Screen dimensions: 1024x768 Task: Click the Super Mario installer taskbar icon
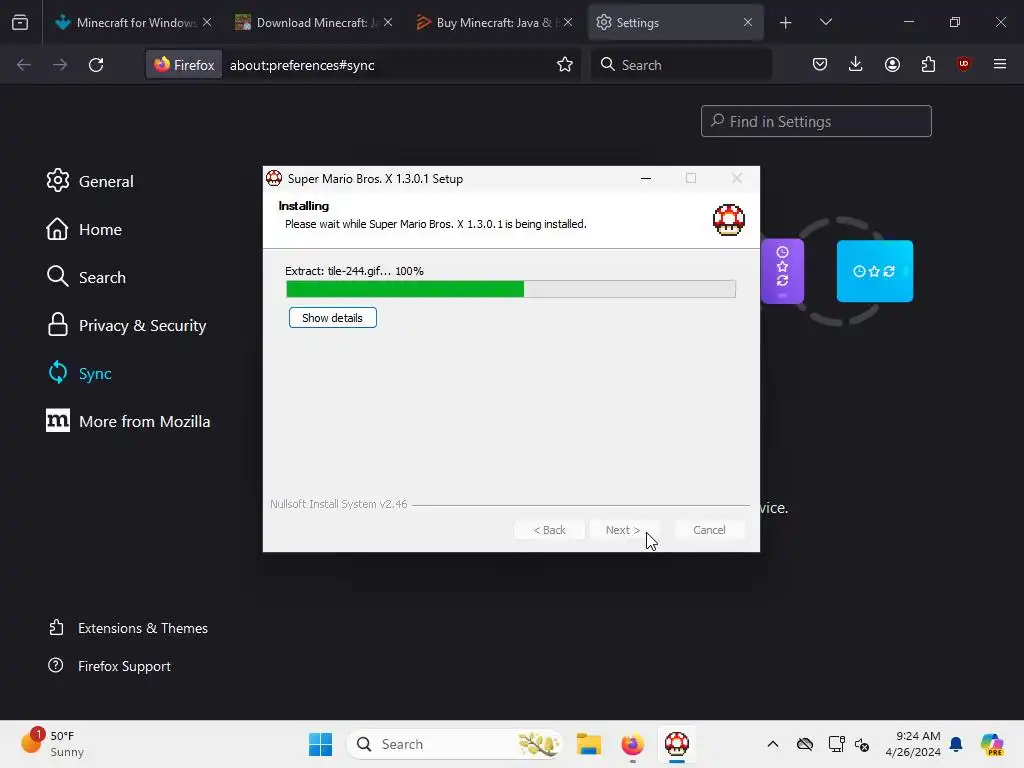click(x=677, y=744)
